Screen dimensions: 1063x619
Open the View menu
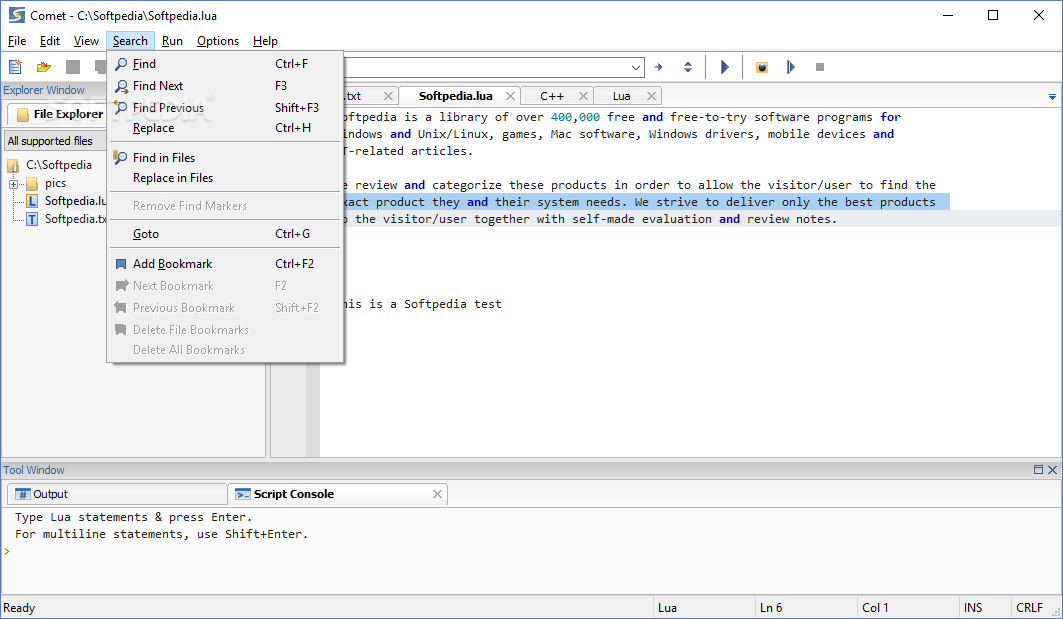pos(86,41)
